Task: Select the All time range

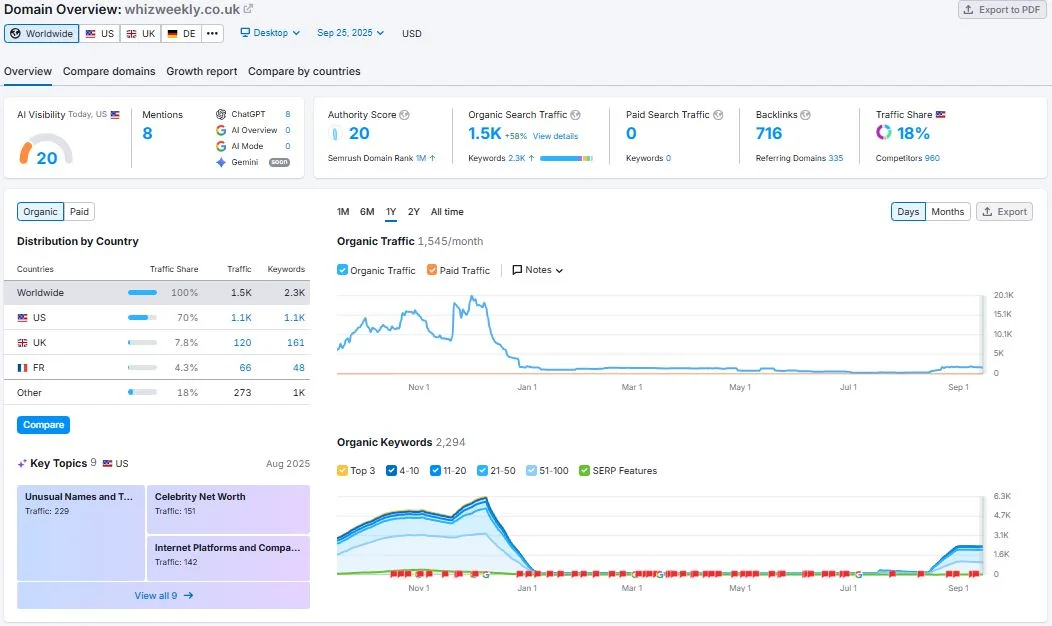Action: tap(447, 212)
